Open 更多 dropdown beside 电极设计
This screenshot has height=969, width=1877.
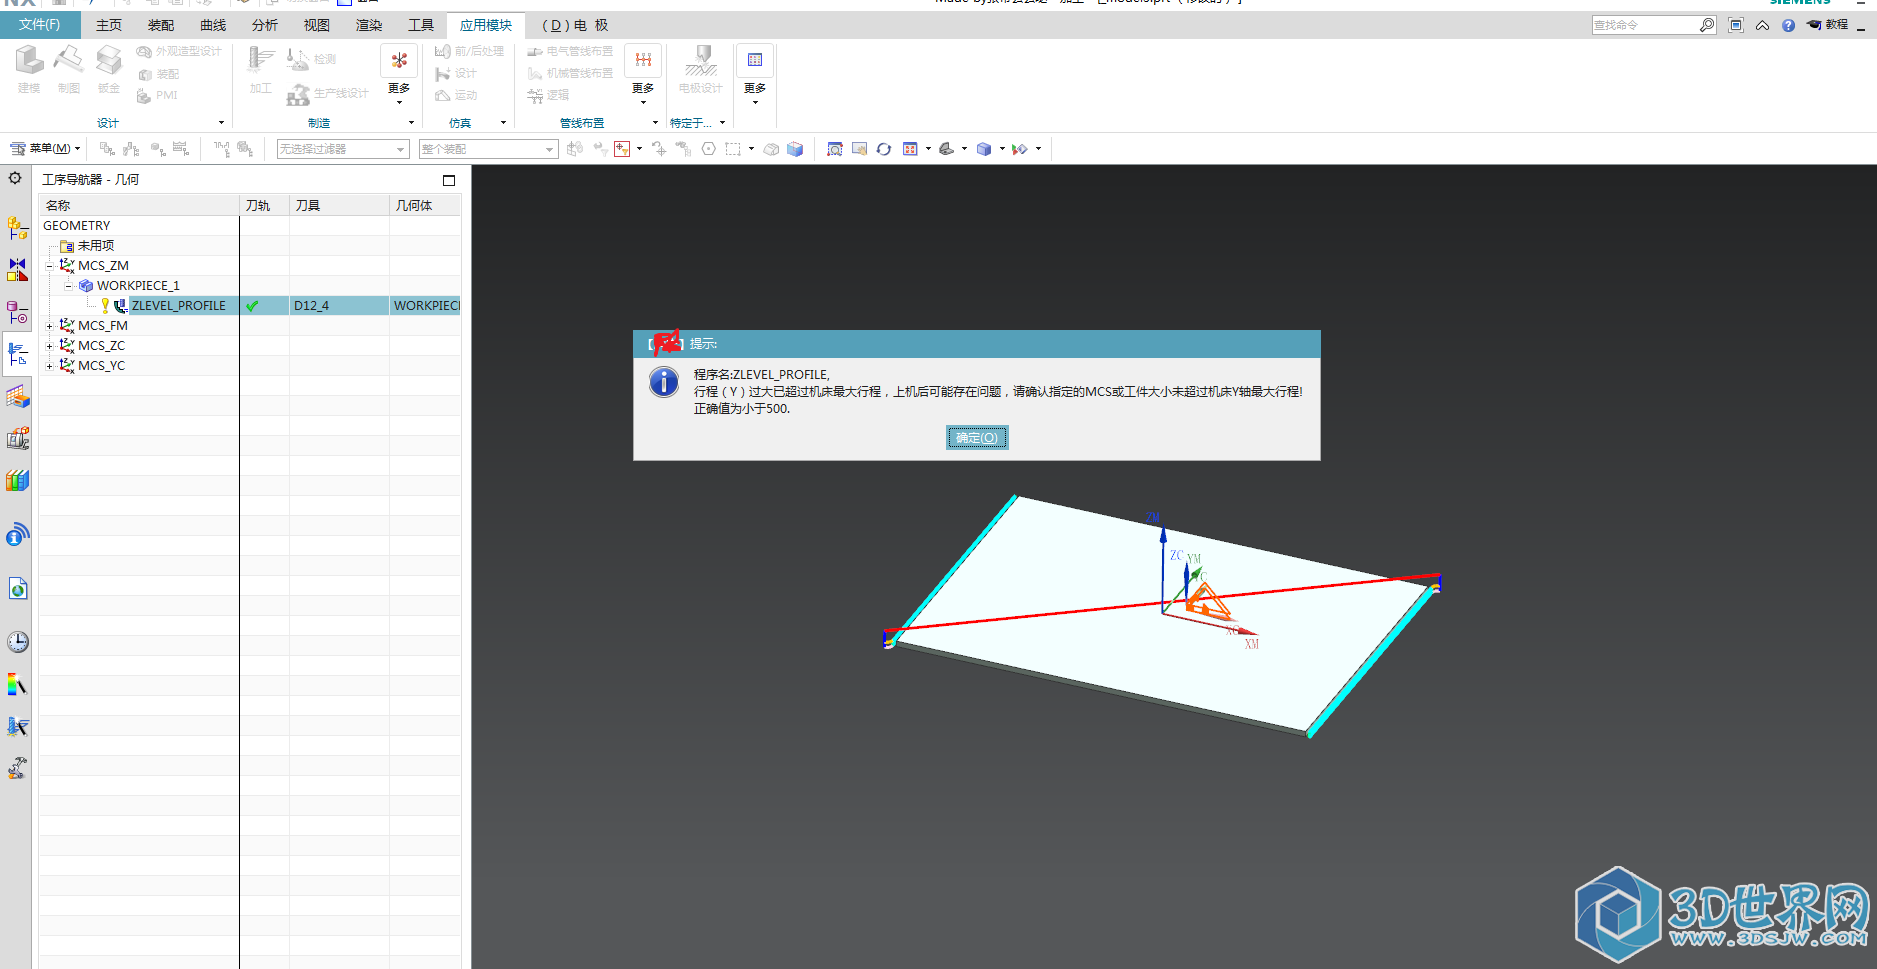[755, 76]
